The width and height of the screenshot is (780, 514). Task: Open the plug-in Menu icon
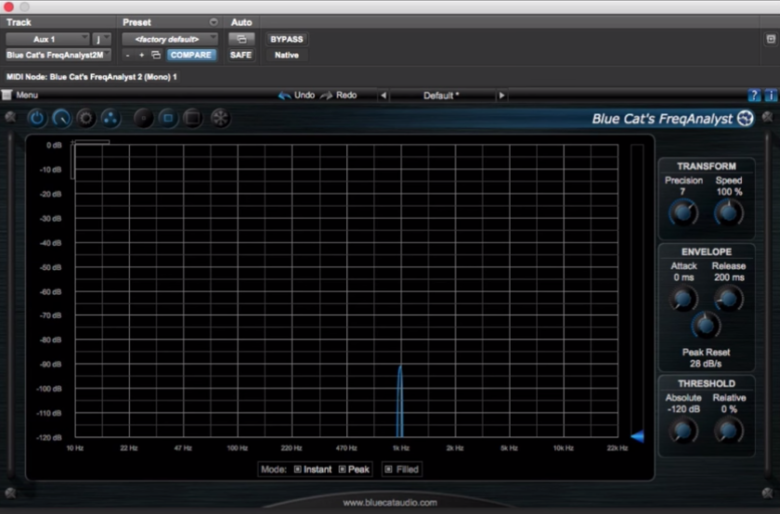[7, 95]
